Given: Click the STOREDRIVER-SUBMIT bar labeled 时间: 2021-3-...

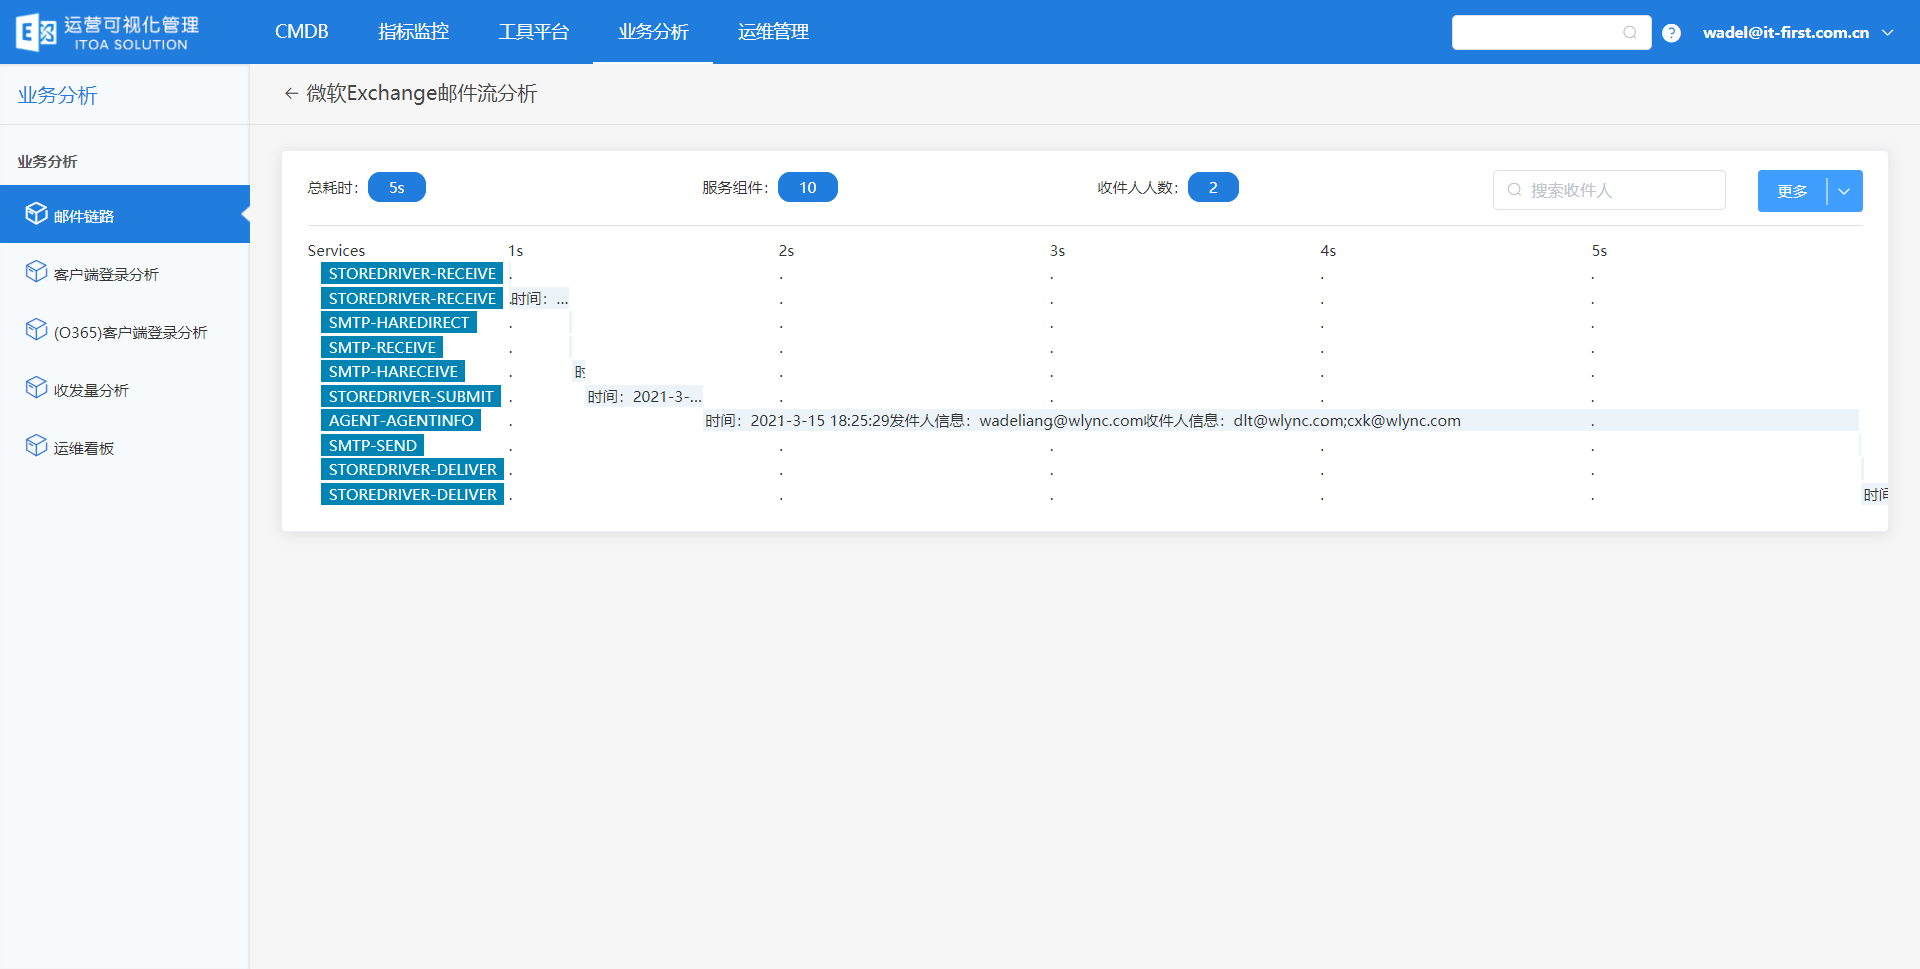Looking at the screenshot, I should [x=644, y=396].
